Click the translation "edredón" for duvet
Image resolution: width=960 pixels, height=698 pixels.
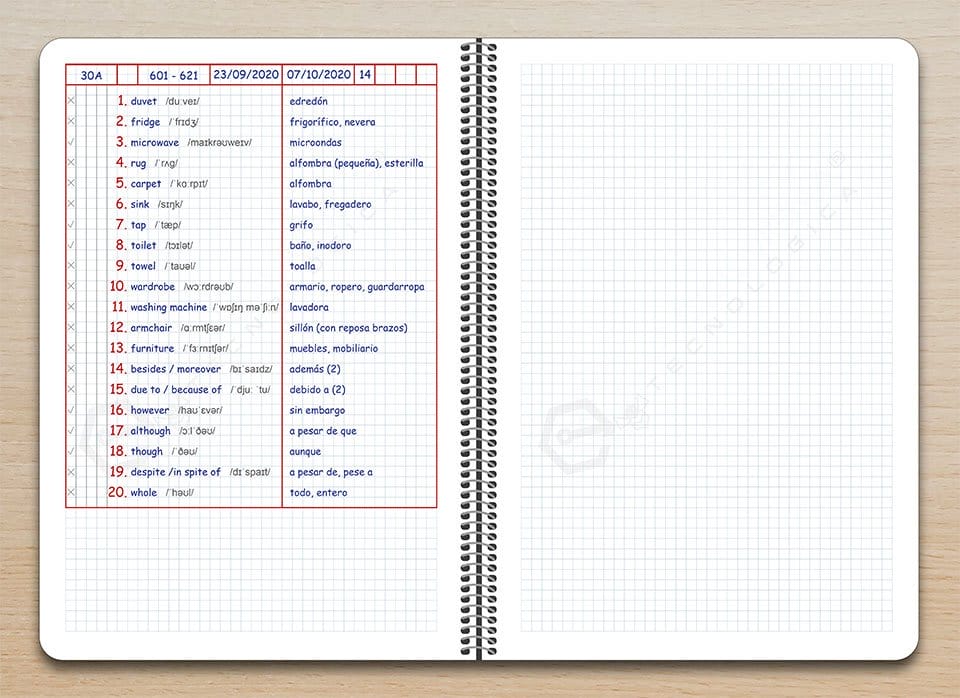pyautogui.click(x=306, y=100)
